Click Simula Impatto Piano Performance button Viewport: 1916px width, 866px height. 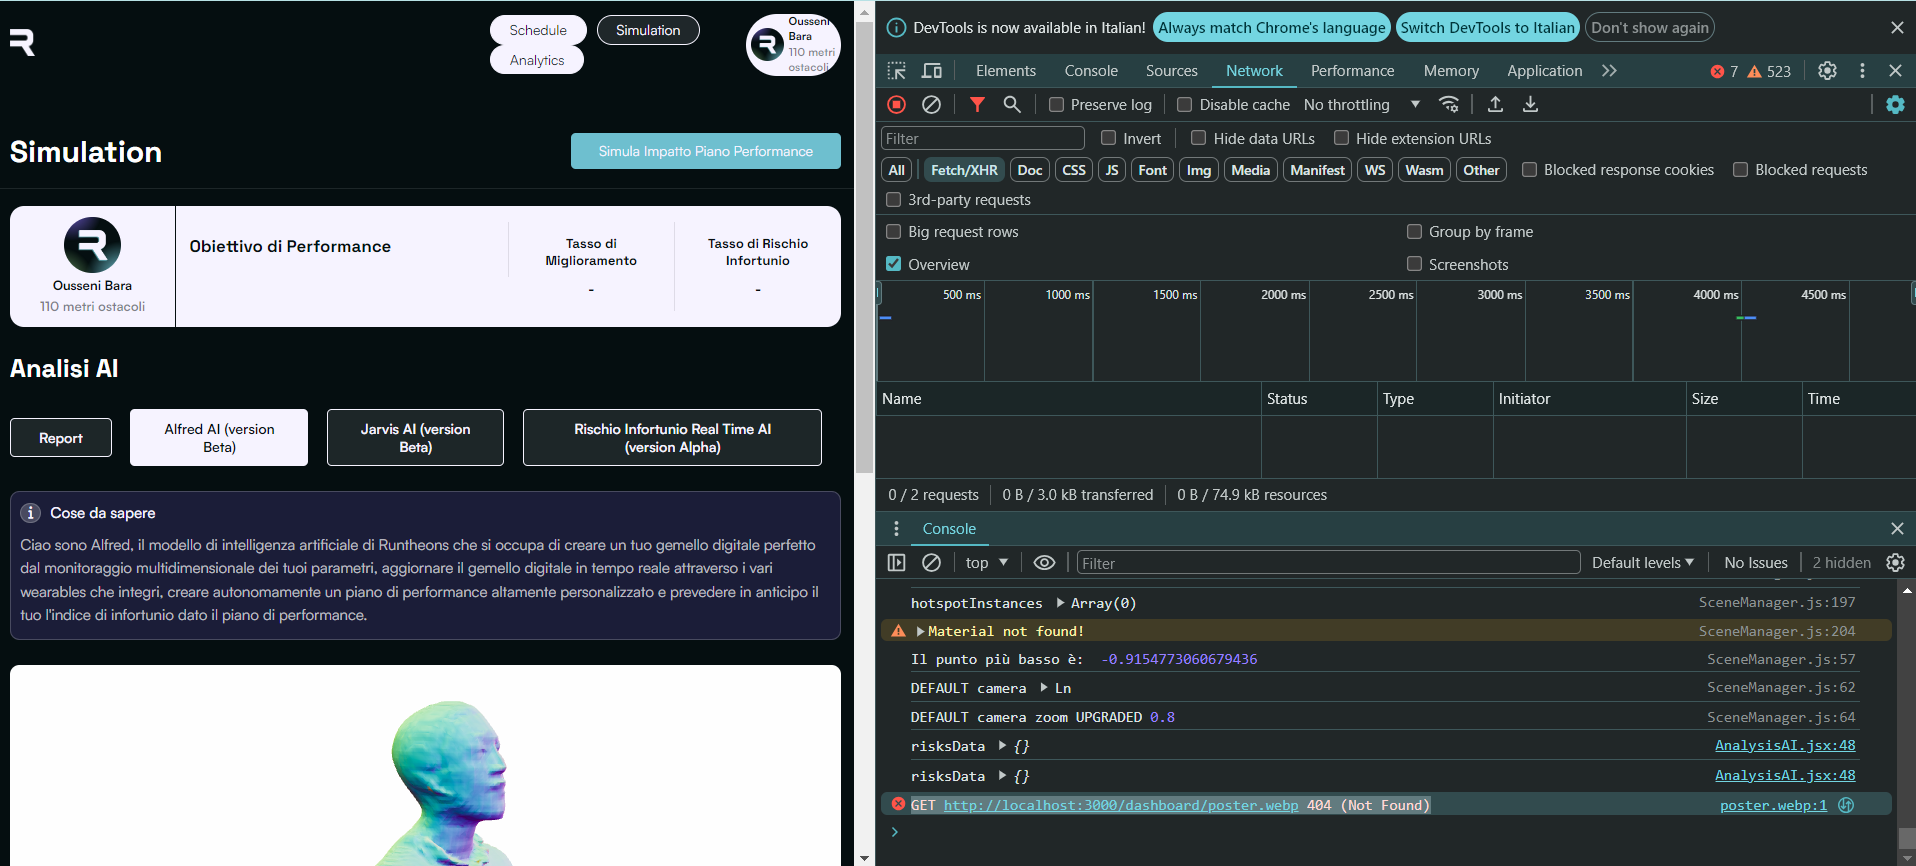point(706,151)
